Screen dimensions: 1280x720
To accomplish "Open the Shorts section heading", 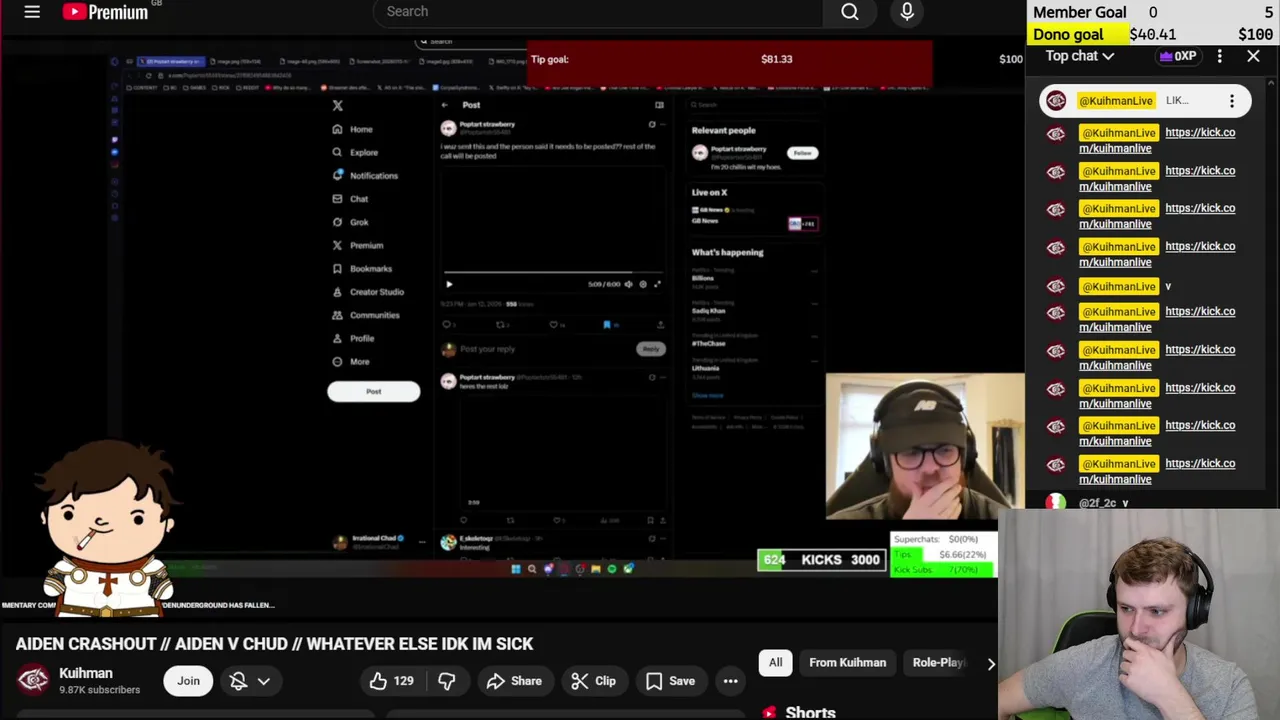I will pos(810,712).
